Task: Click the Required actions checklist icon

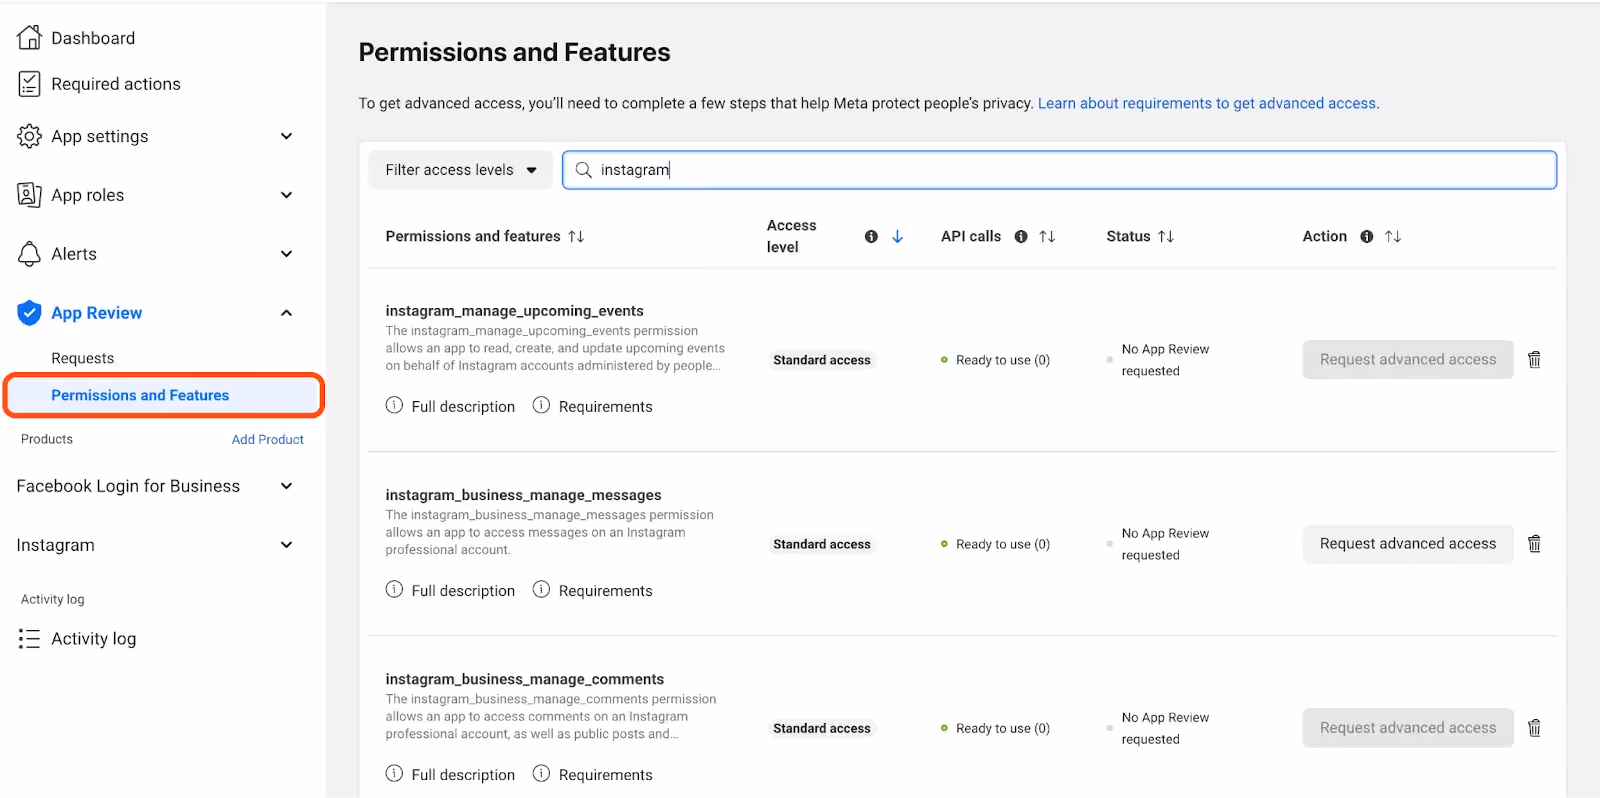Action: tap(29, 84)
